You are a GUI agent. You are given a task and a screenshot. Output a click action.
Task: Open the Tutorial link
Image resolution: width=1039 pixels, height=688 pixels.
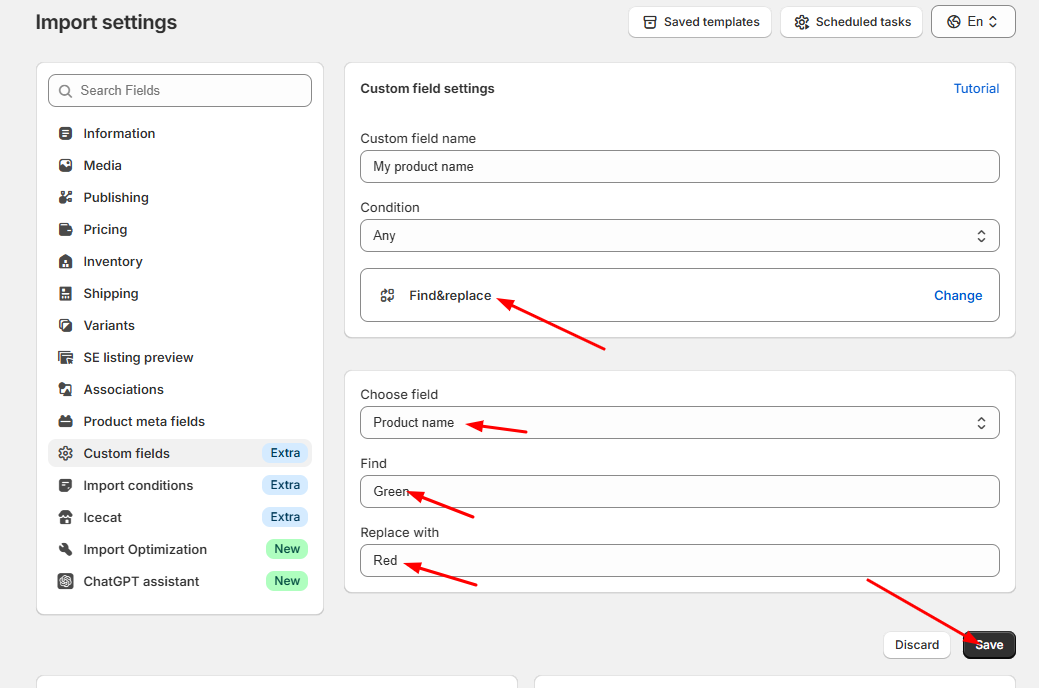click(x=976, y=88)
